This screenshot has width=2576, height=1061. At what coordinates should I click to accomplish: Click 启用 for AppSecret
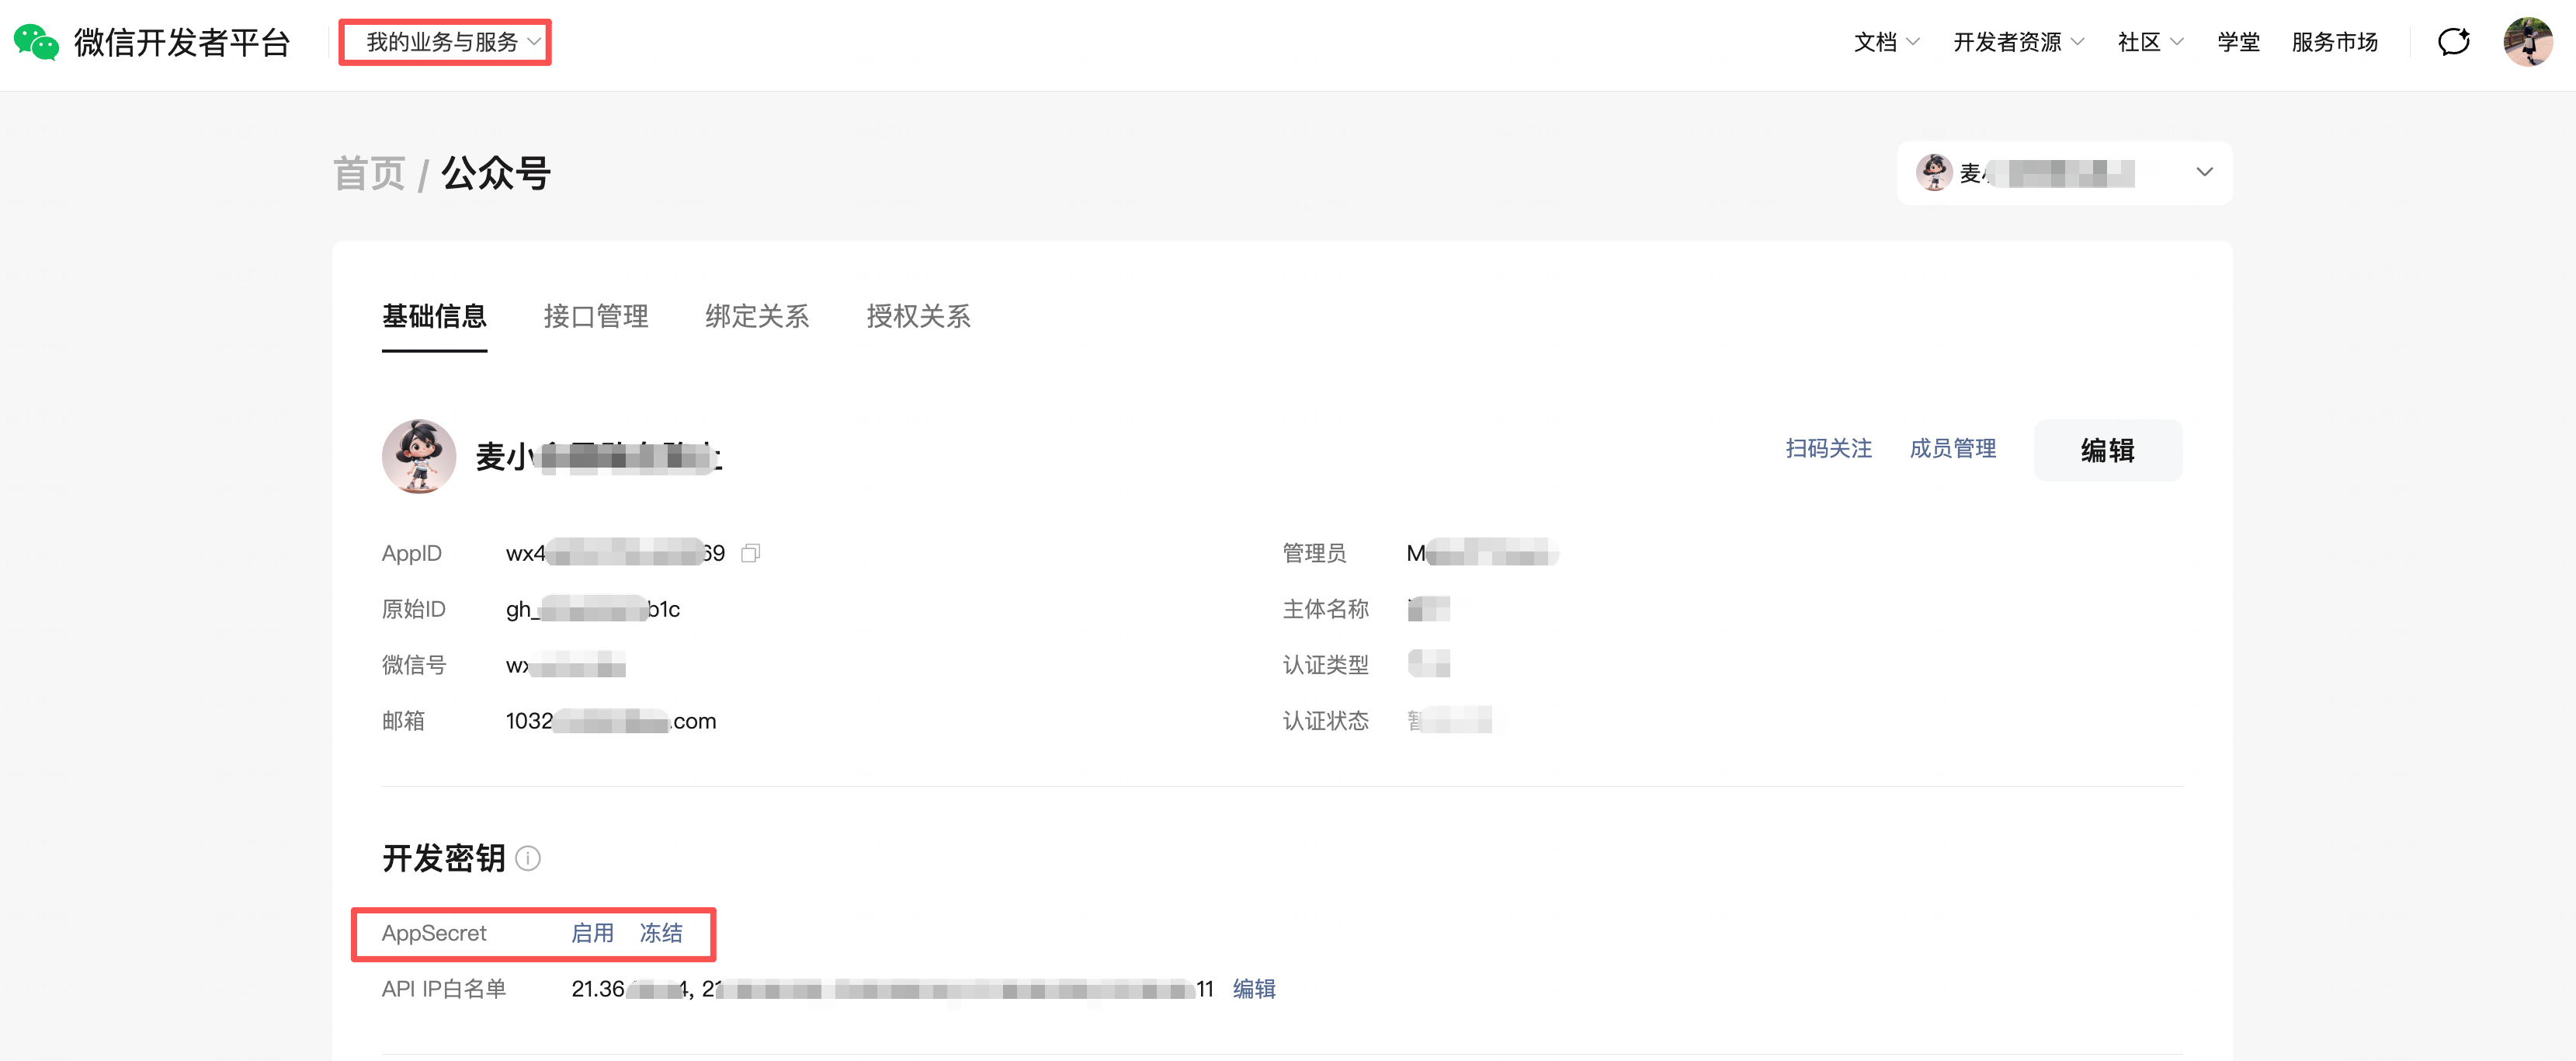[592, 933]
